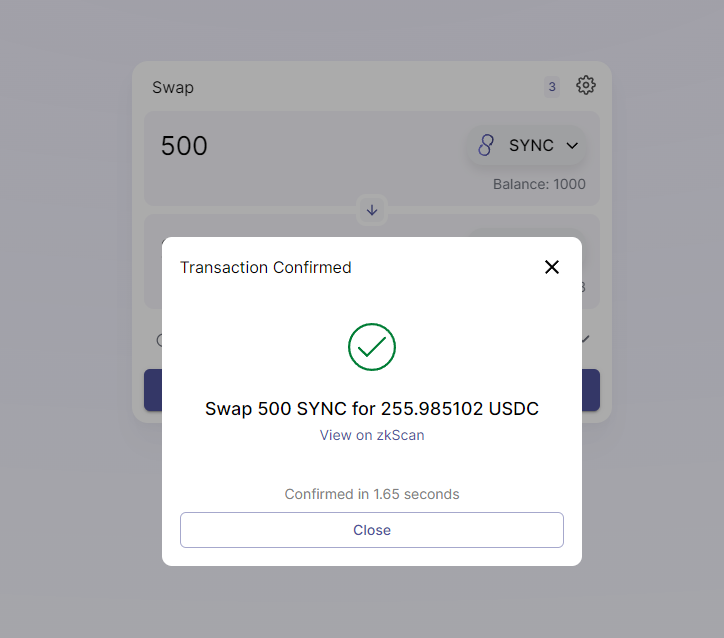Click the Transaction Confirmed title
The height and width of the screenshot is (638, 724).
(x=265, y=267)
